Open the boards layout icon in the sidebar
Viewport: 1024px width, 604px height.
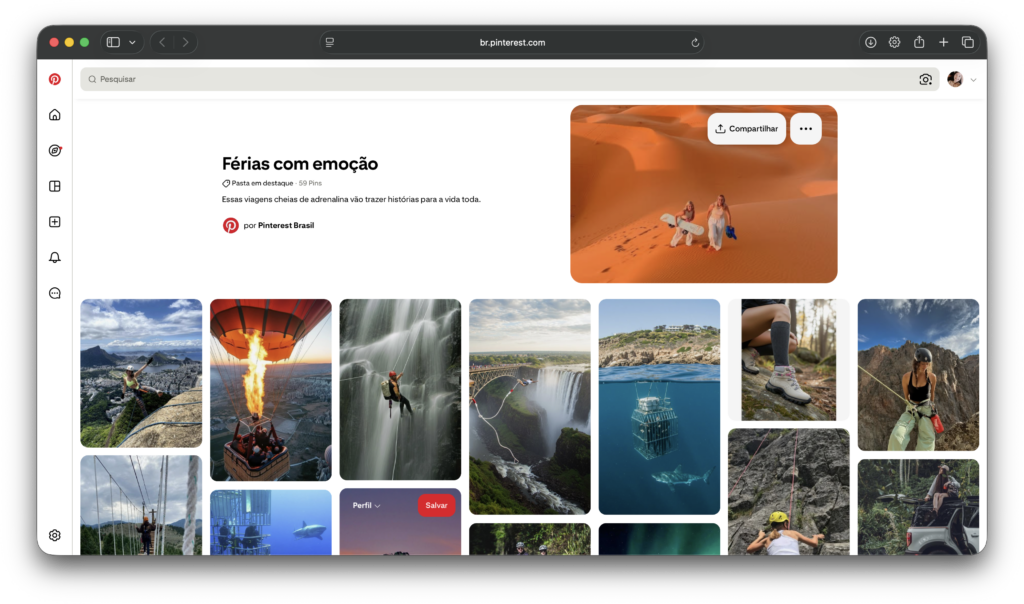click(55, 186)
